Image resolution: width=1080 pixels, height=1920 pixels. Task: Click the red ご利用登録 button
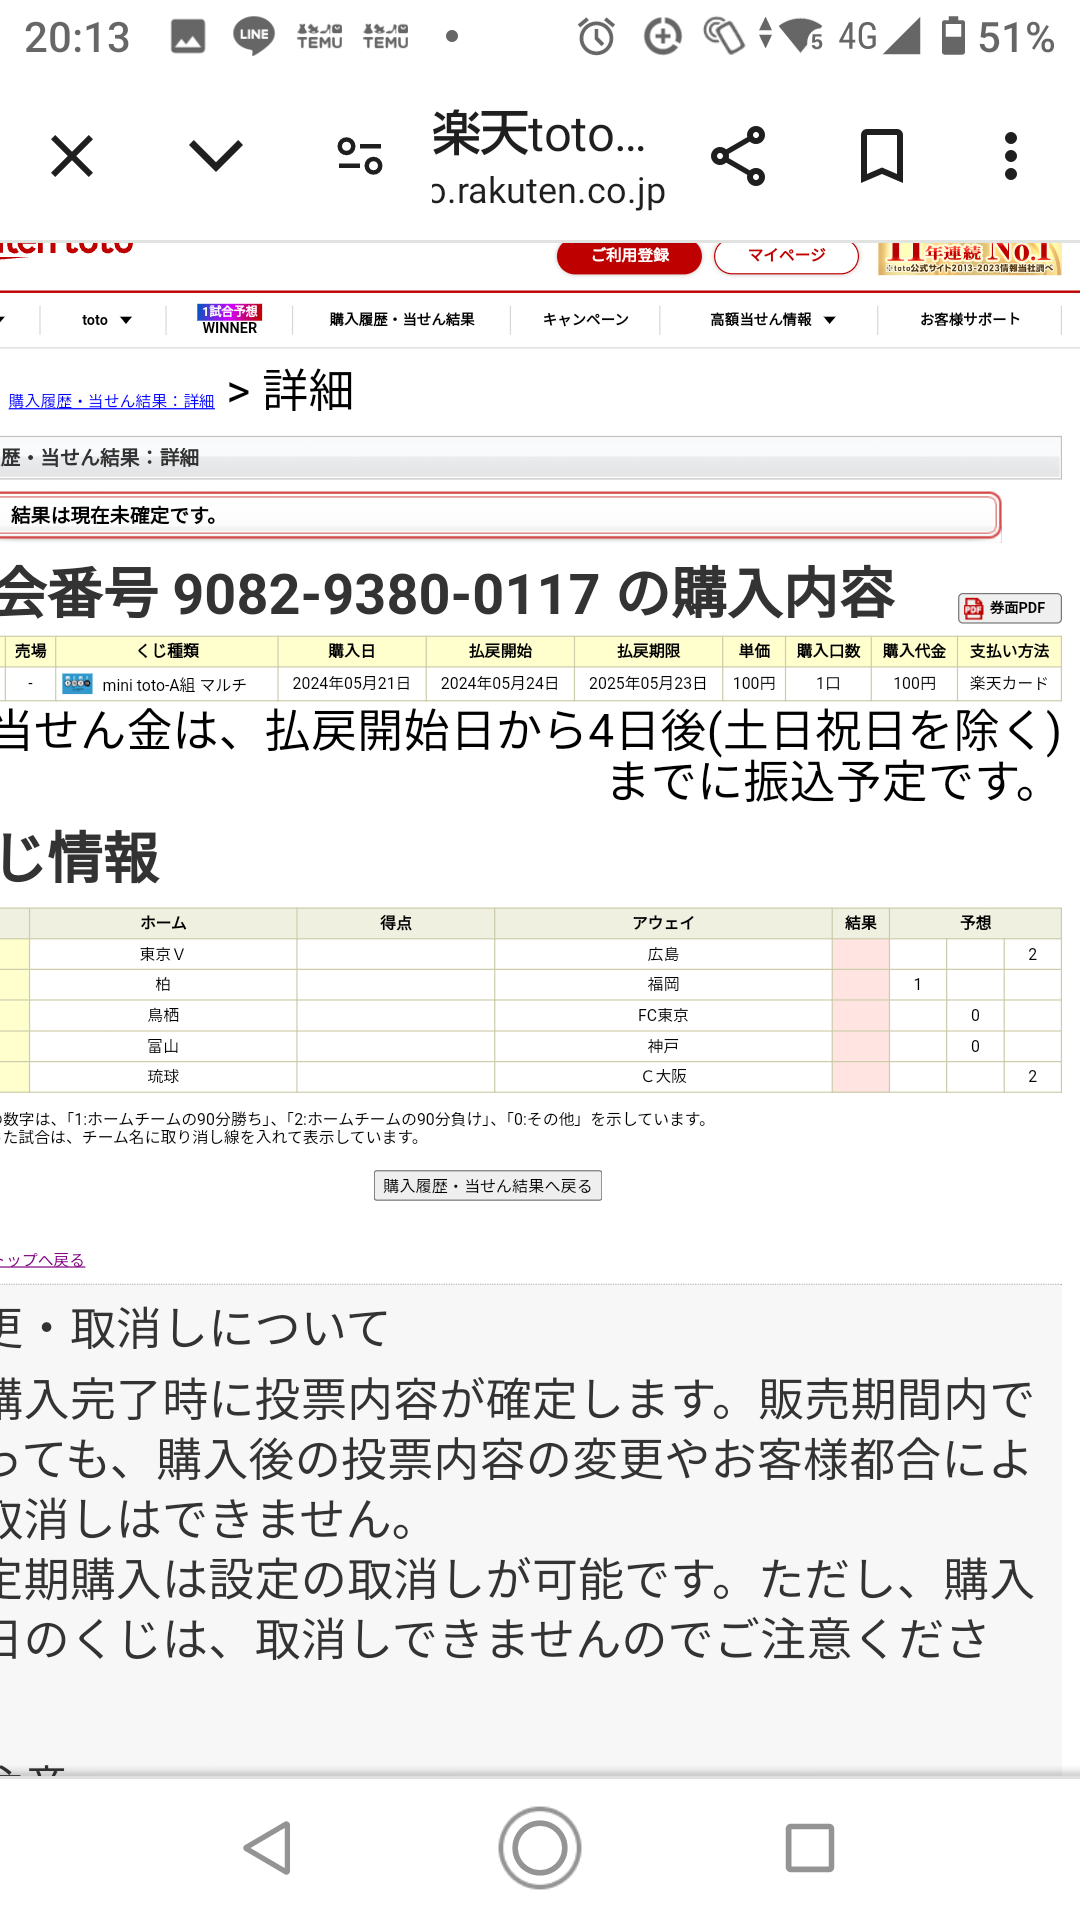point(630,256)
